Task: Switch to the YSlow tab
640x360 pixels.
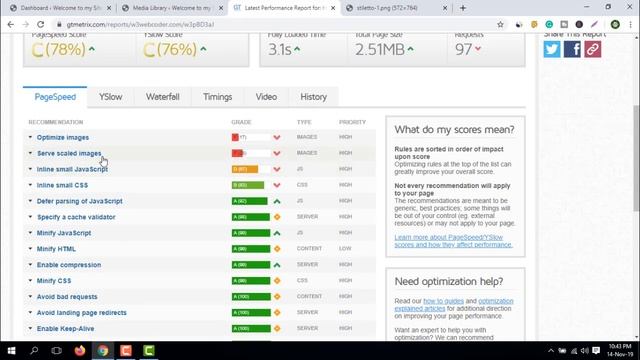Action: click(x=111, y=97)
